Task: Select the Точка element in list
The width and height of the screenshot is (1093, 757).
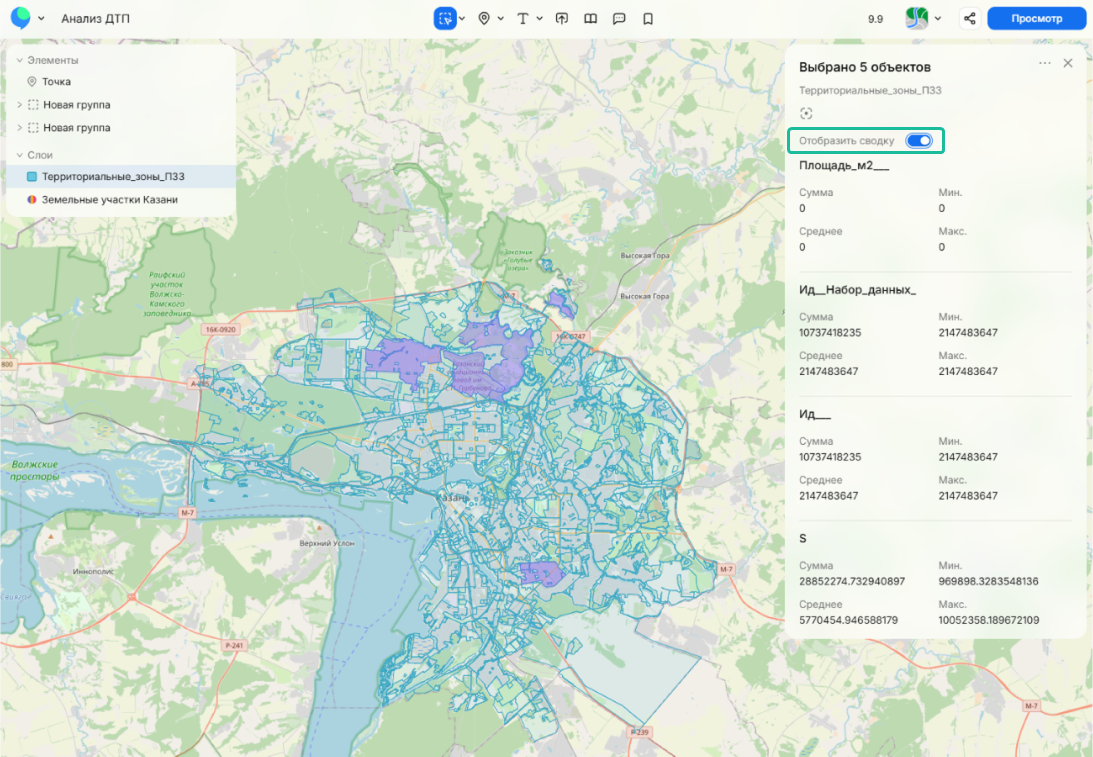Action: click(x=56, y=82)
